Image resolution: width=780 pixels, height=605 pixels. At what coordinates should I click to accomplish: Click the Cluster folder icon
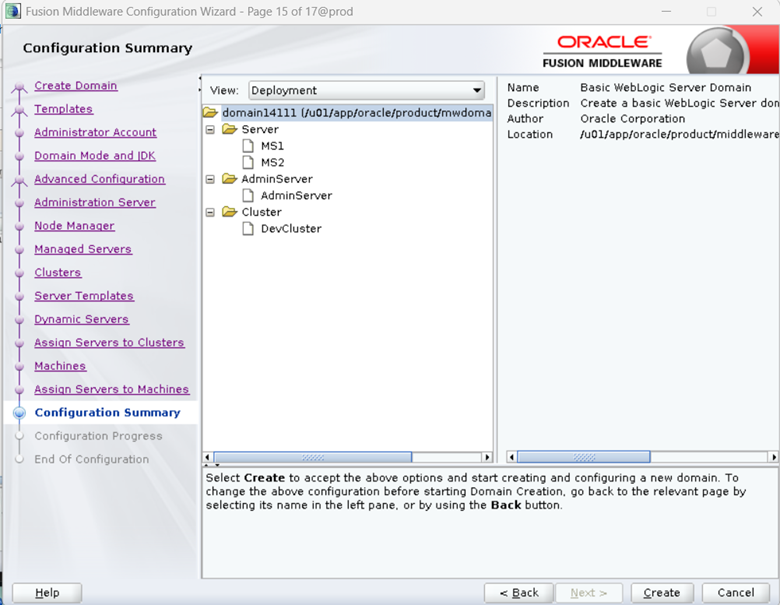pos(229,212)
